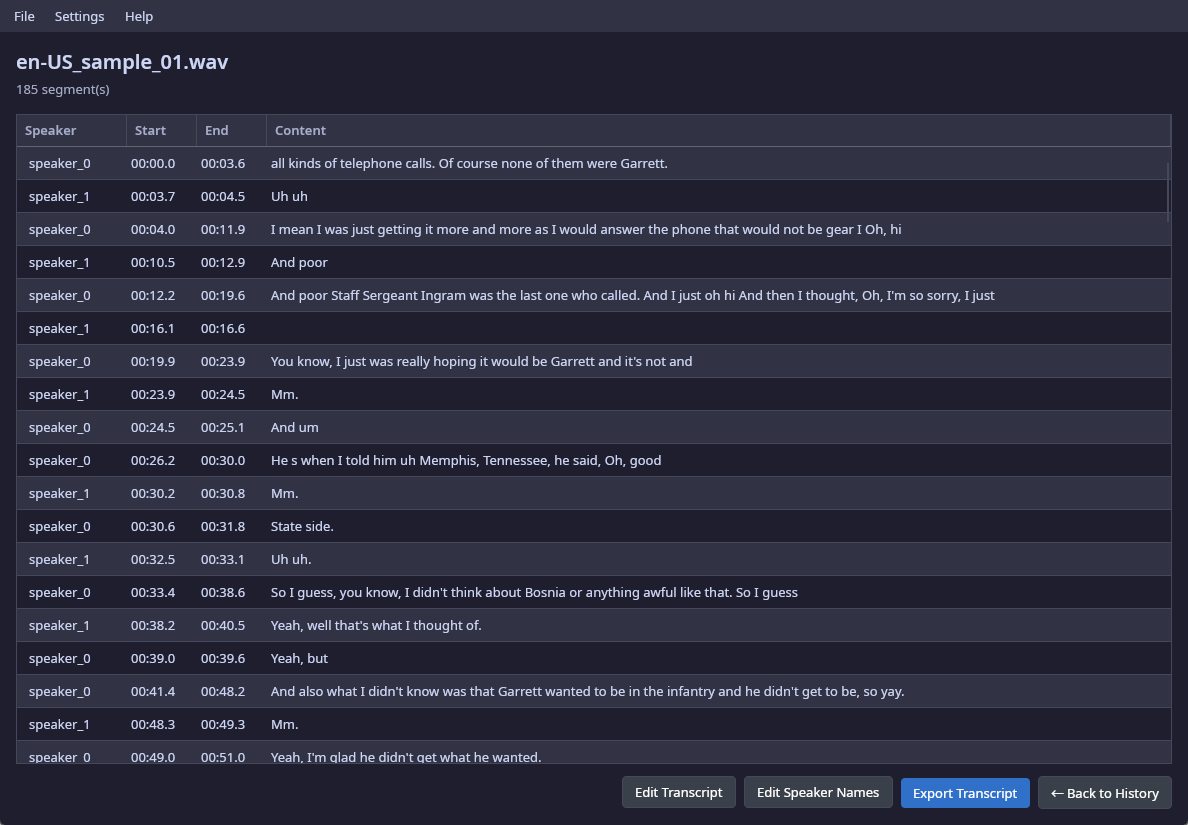Click the 'Mm.' segment at 00:23.9

point(284,395)
